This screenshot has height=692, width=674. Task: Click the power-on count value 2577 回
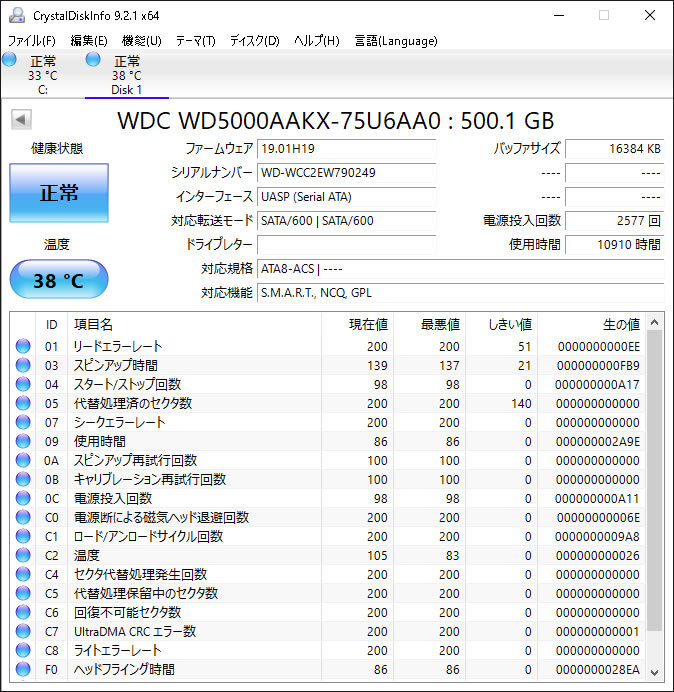614,221
